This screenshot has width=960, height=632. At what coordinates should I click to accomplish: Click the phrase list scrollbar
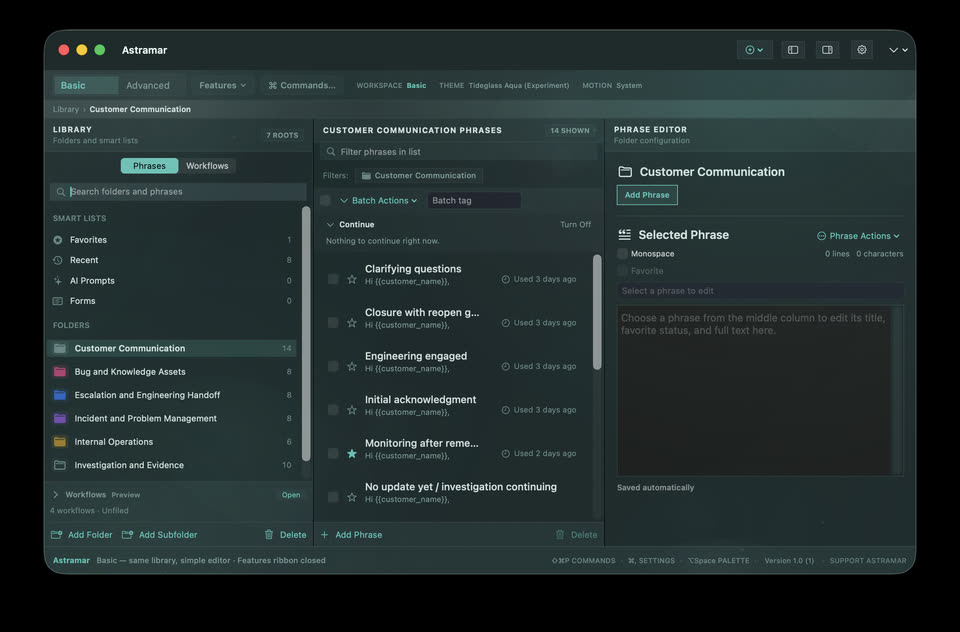pyautogui.click(x=597, y=312)
